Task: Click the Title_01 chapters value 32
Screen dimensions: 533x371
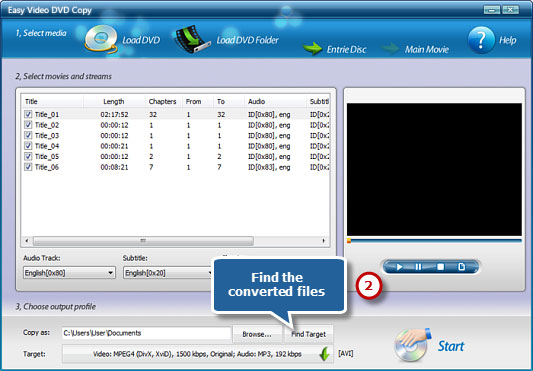Action: tap(153, 115)
